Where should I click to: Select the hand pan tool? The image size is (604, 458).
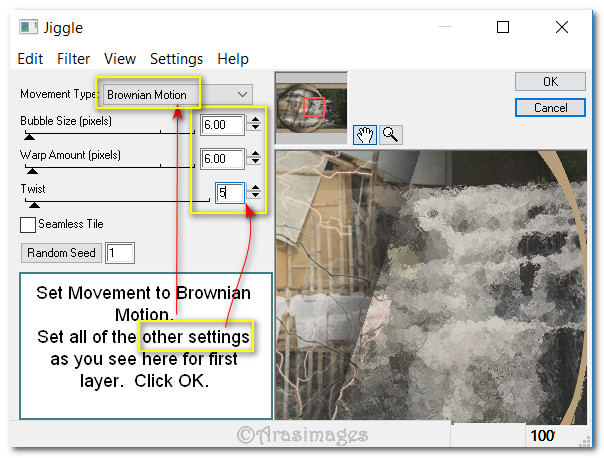pyautogui.click(x=364, y=134)
